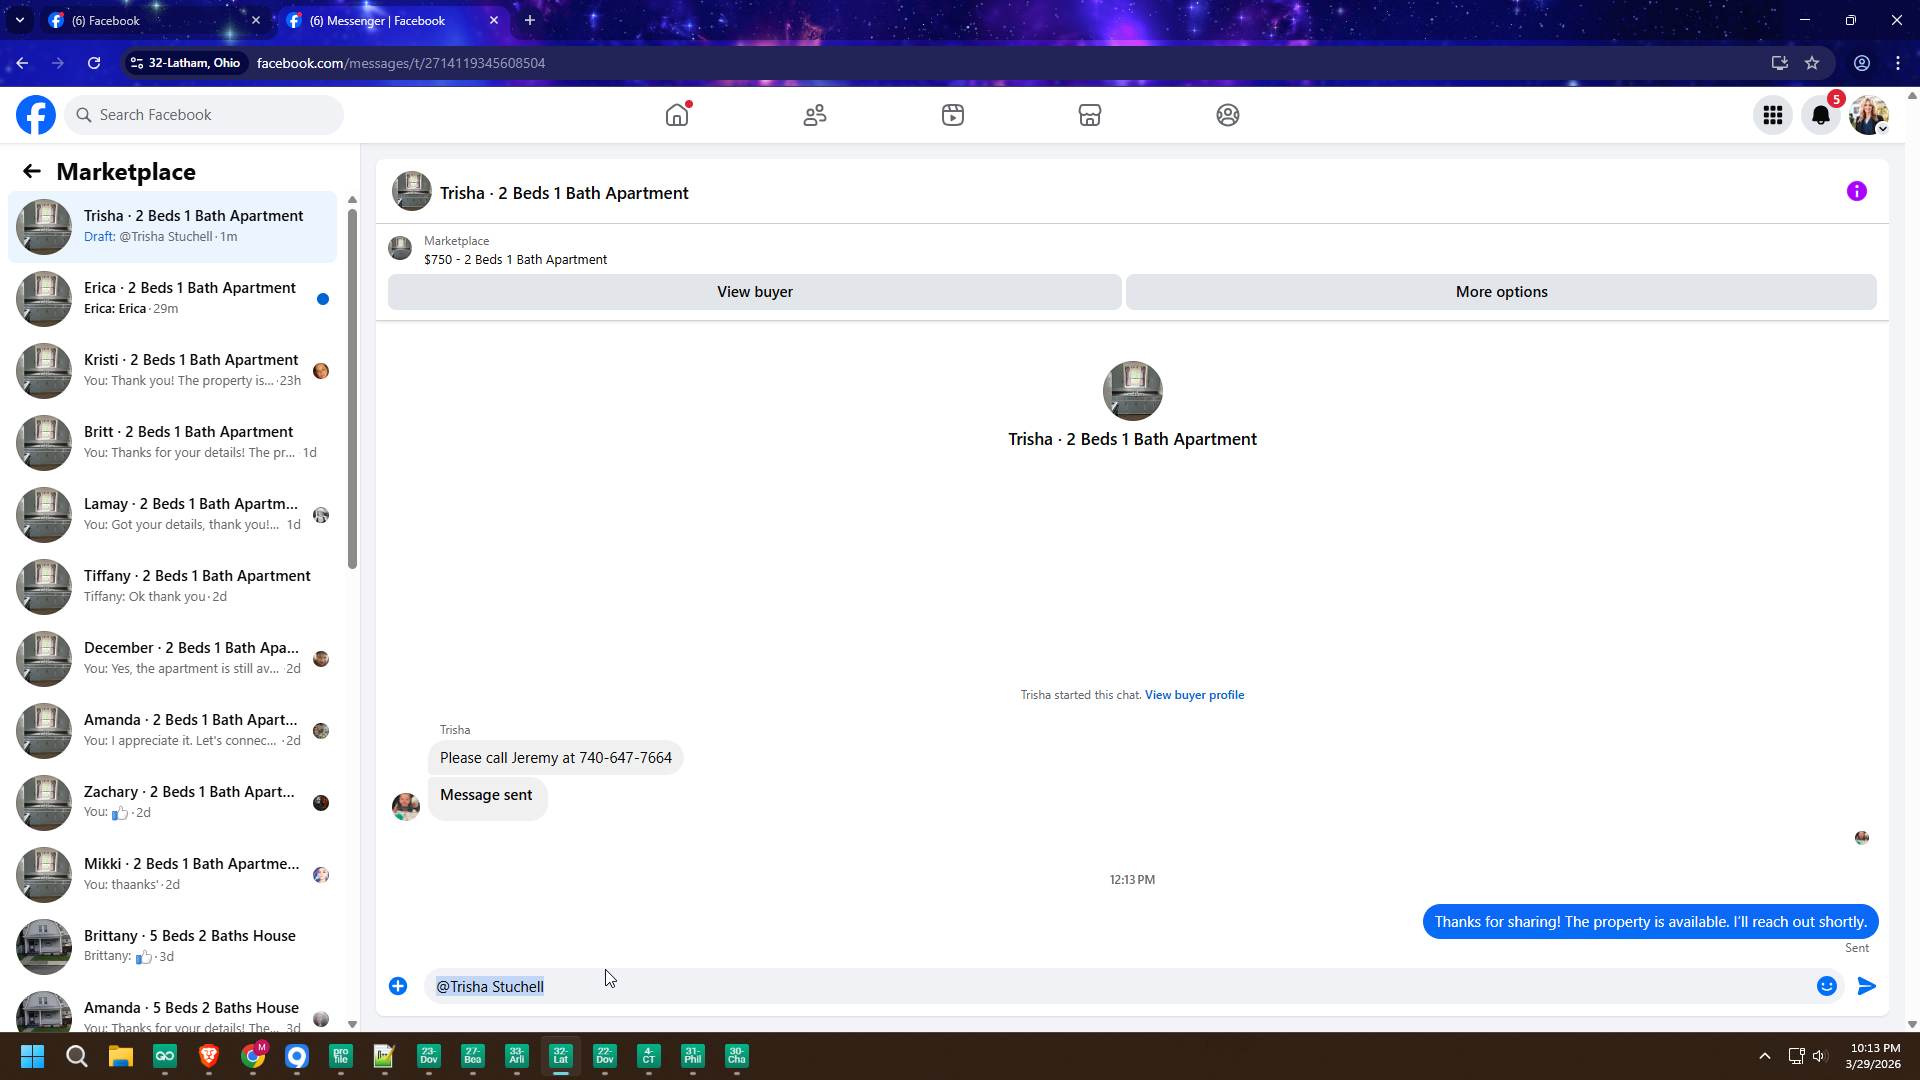Click the listing thumbnail in the chat header
Image resolution: width=1920 pixels, height=1080 pixels.
(x=411, y=191)
